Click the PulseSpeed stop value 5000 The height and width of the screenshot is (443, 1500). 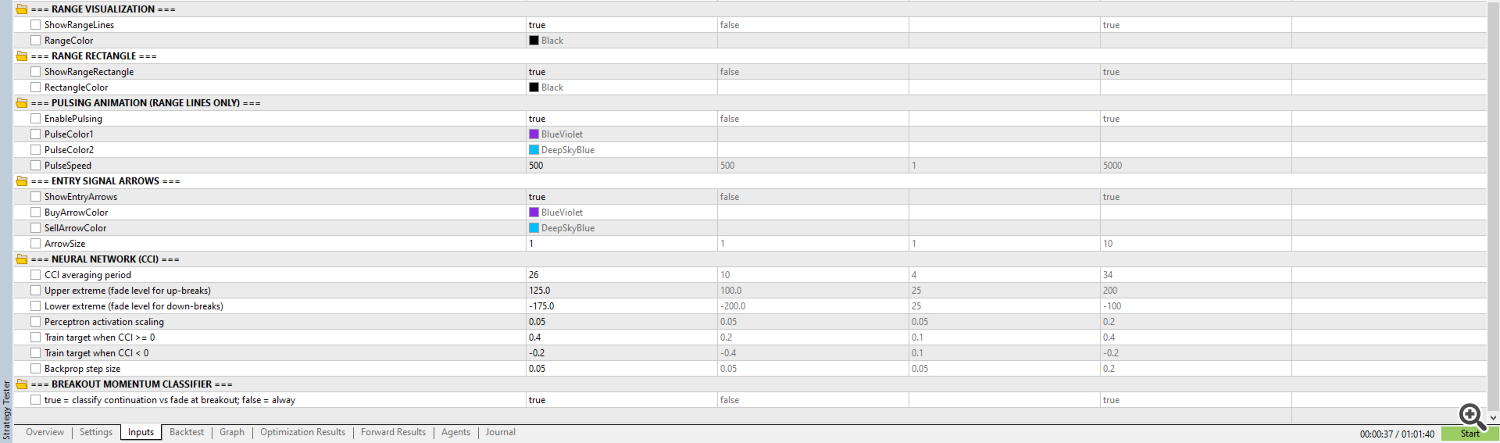(1114, 165)
